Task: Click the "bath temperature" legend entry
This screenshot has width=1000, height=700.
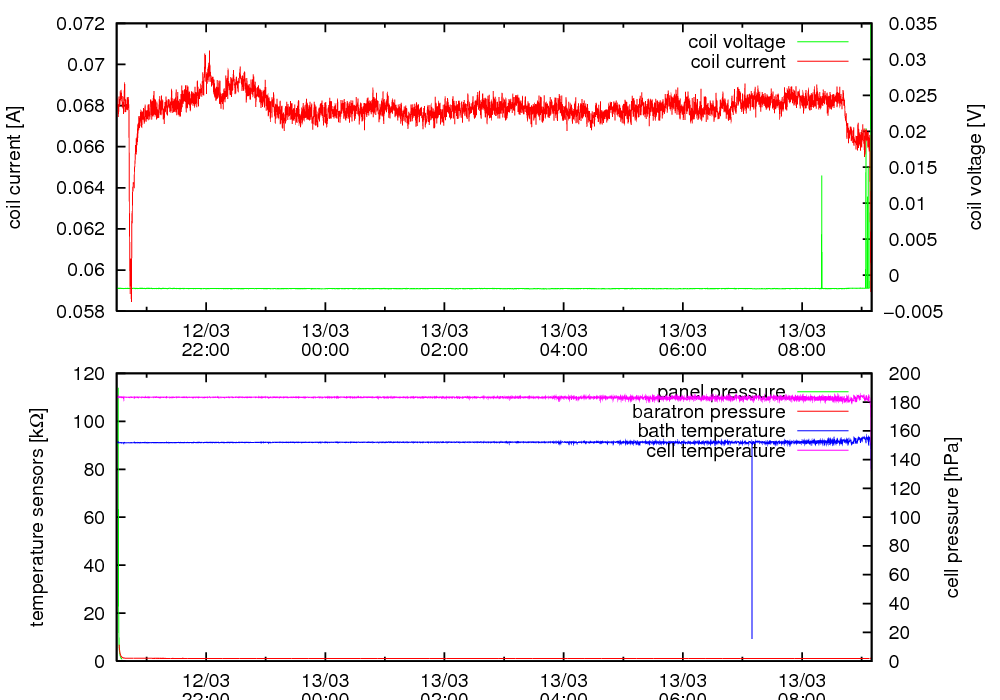Action: pos(711,431)
